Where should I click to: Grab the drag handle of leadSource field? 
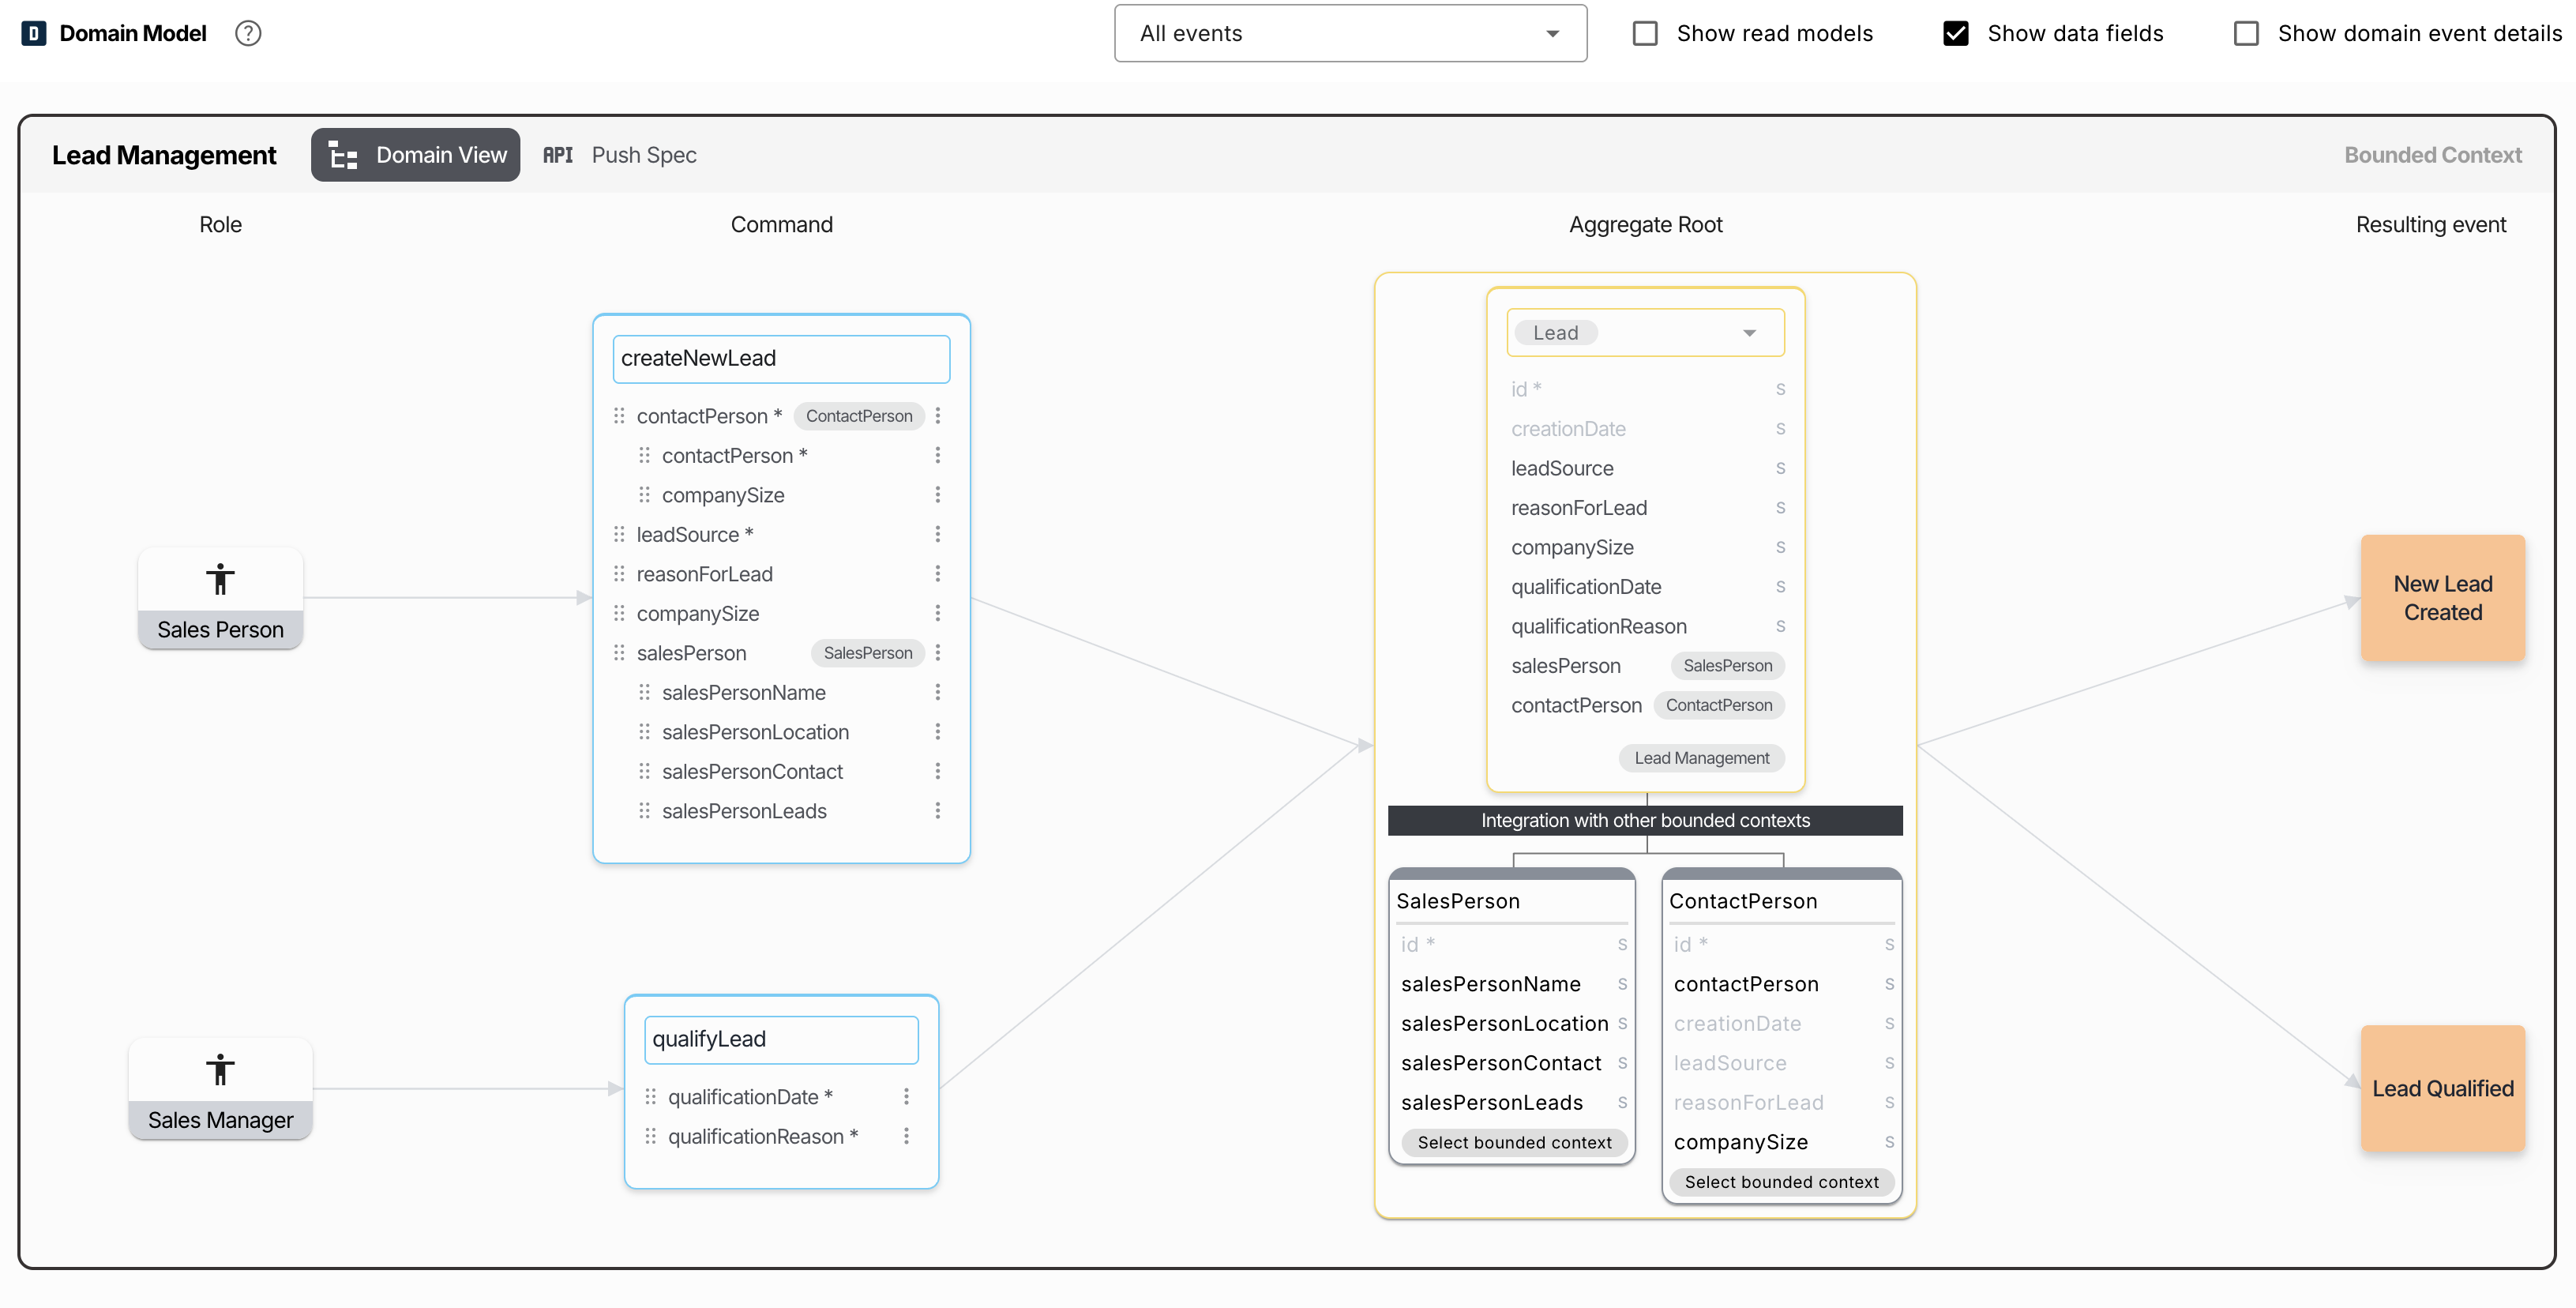619,535
